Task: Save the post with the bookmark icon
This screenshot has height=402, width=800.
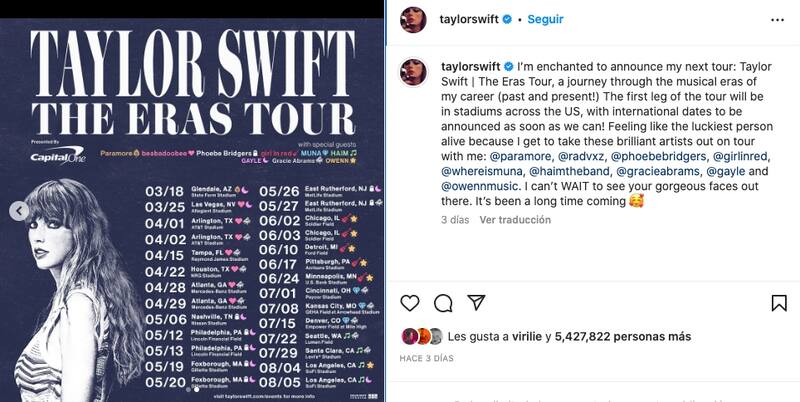Action: (x=778, y=302)
